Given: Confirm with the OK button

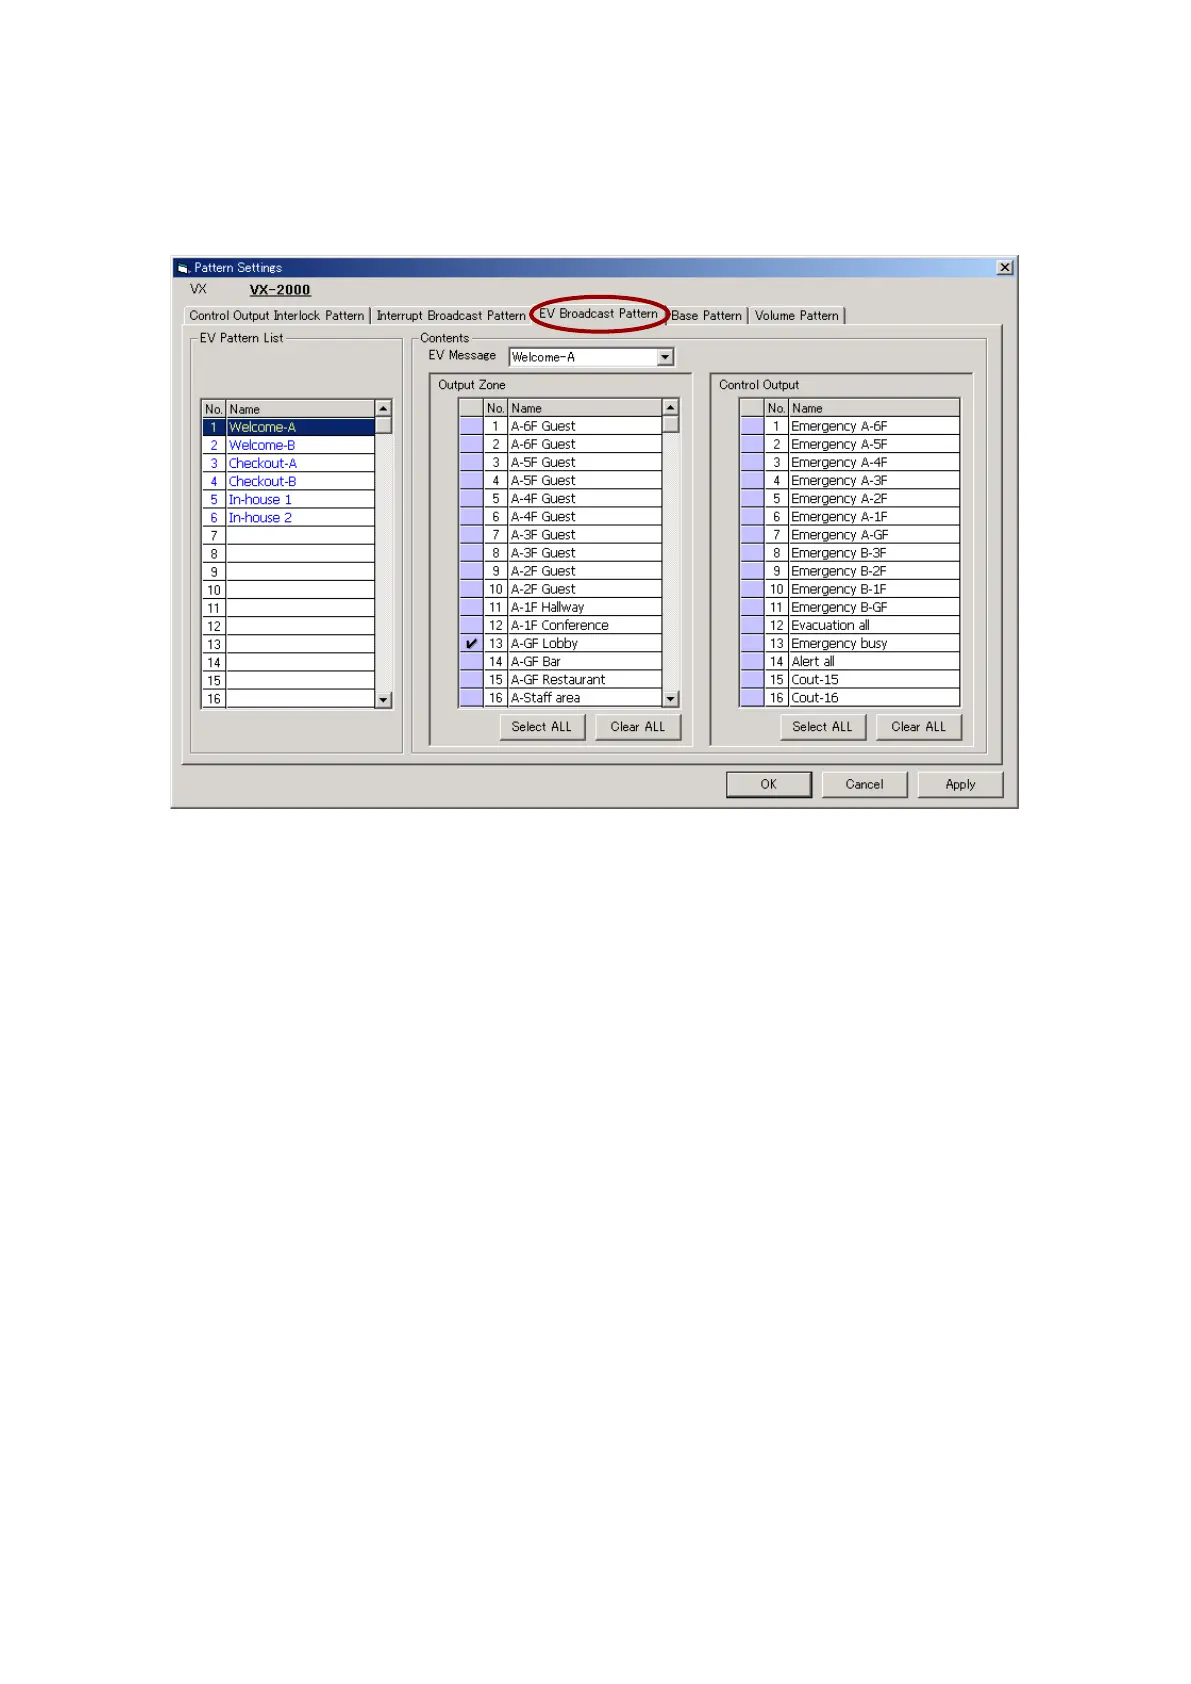Looking at the screenshot, I should tap(768, 784).
